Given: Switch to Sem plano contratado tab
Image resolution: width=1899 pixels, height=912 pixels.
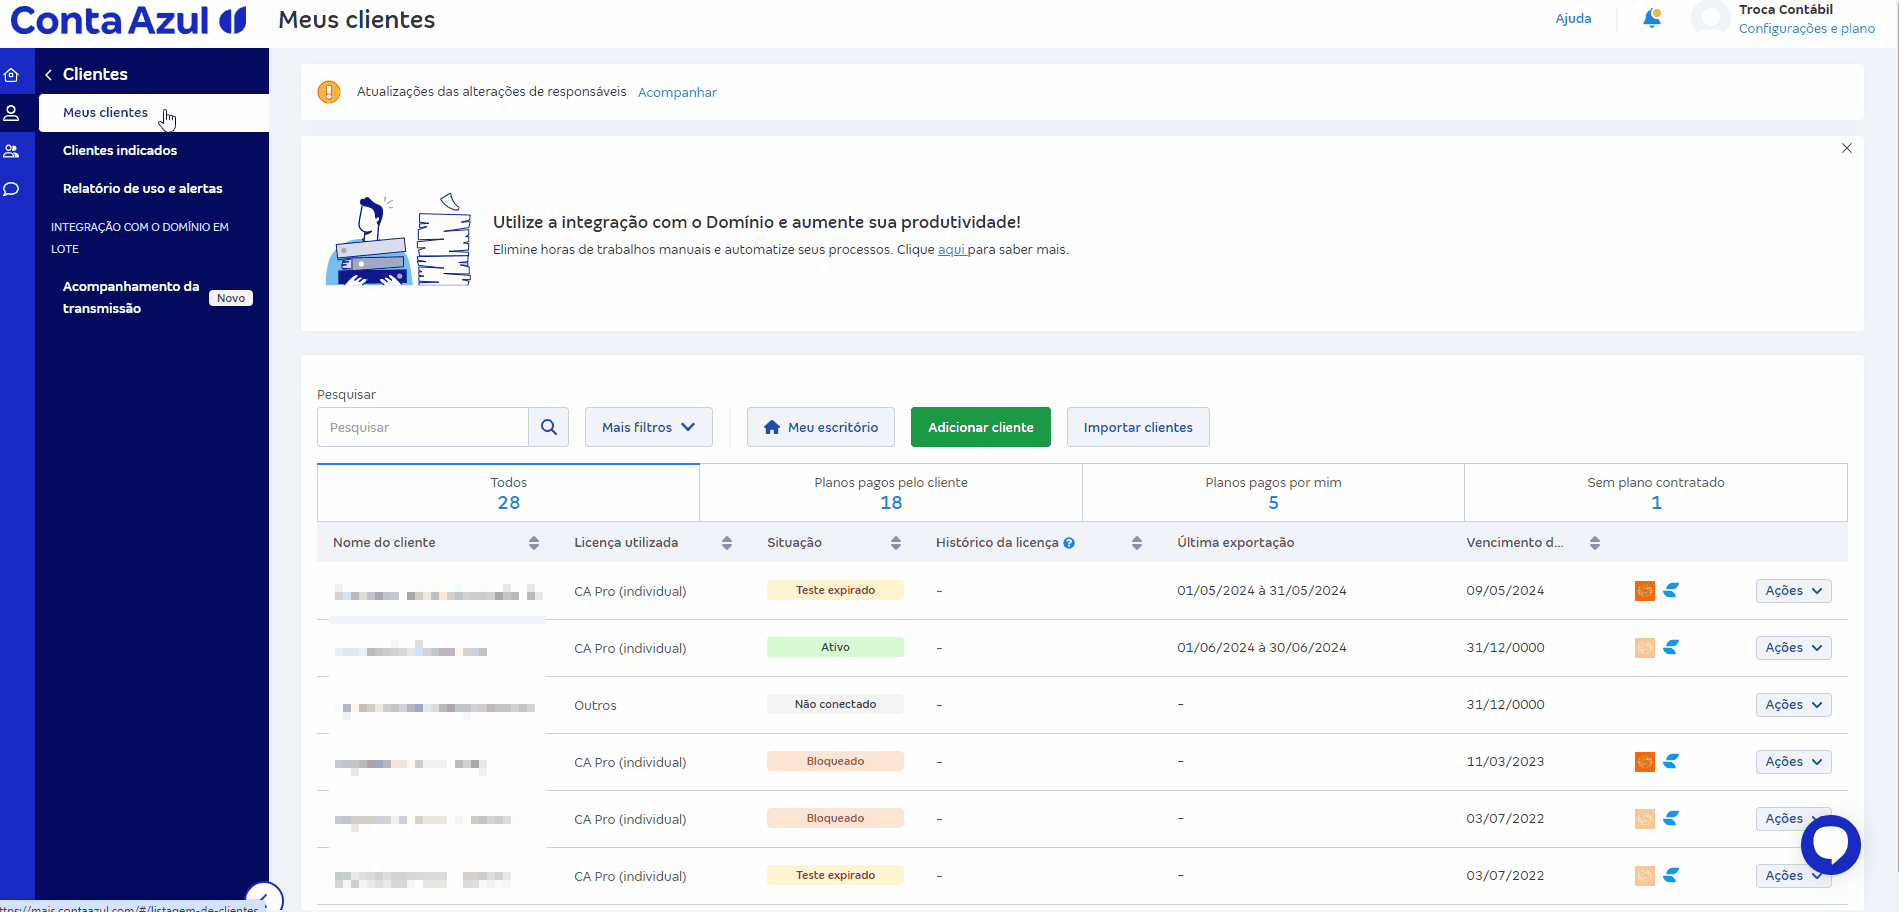Looking at the screenshot, I should (x=1656, y=493).
